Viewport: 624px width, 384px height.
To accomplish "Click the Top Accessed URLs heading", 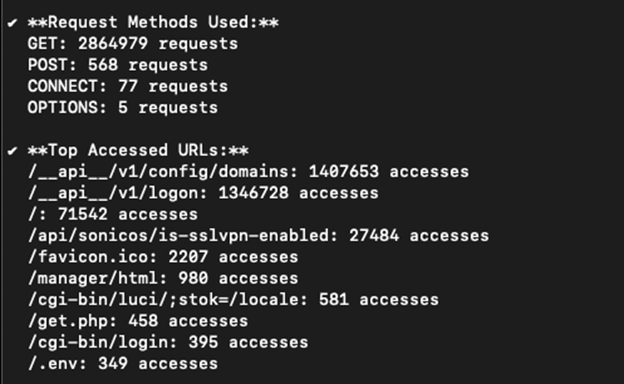I will (138, 150).
